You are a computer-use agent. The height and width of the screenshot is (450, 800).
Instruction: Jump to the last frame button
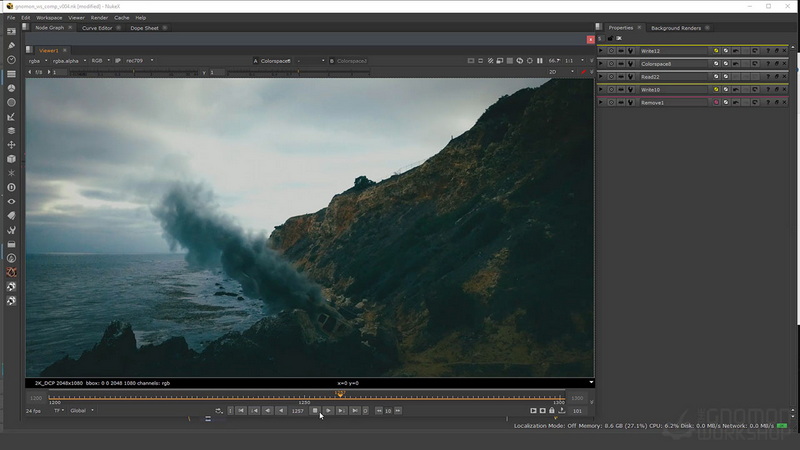pos(355,411)
